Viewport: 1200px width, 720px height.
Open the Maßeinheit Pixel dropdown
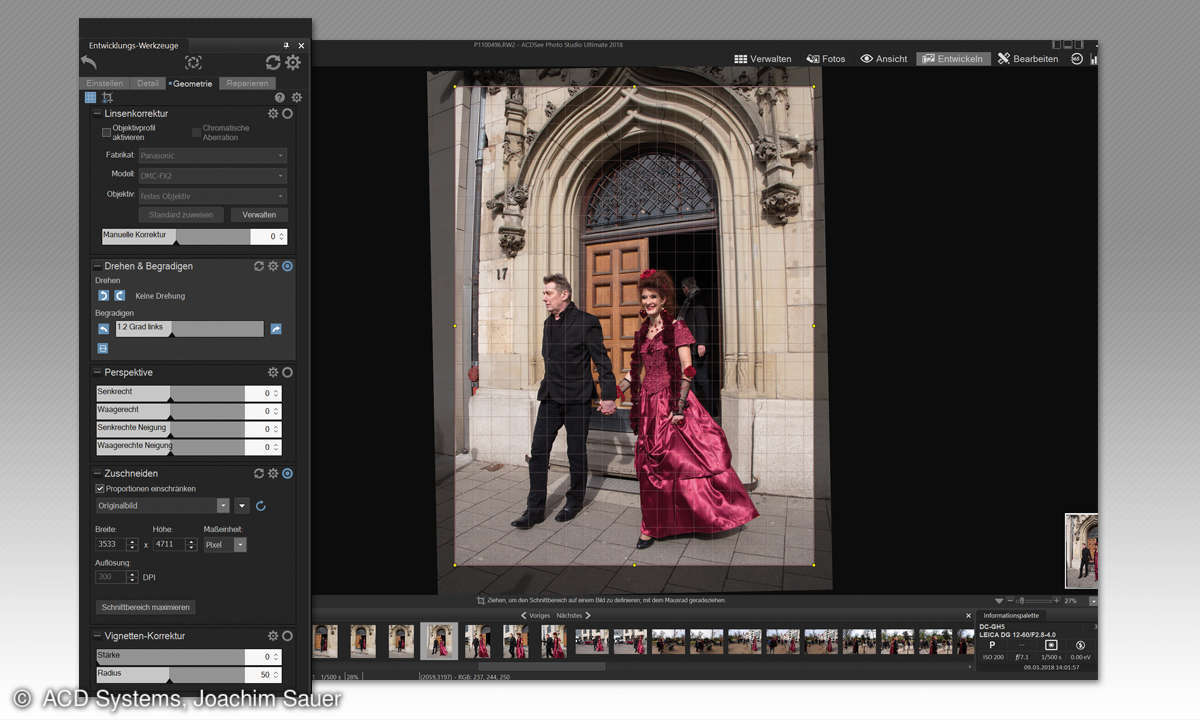pyautogui.click(x=225, y=545)
